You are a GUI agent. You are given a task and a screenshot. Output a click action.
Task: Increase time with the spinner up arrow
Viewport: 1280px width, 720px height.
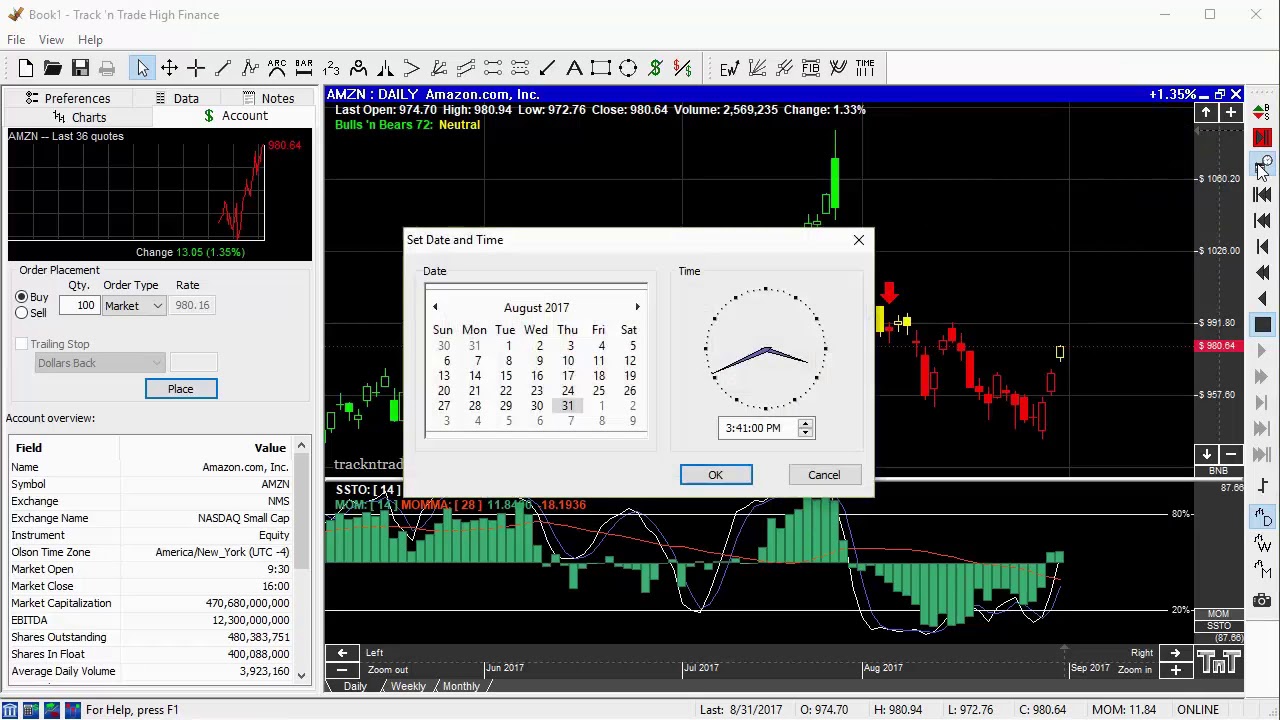point(805,423)
